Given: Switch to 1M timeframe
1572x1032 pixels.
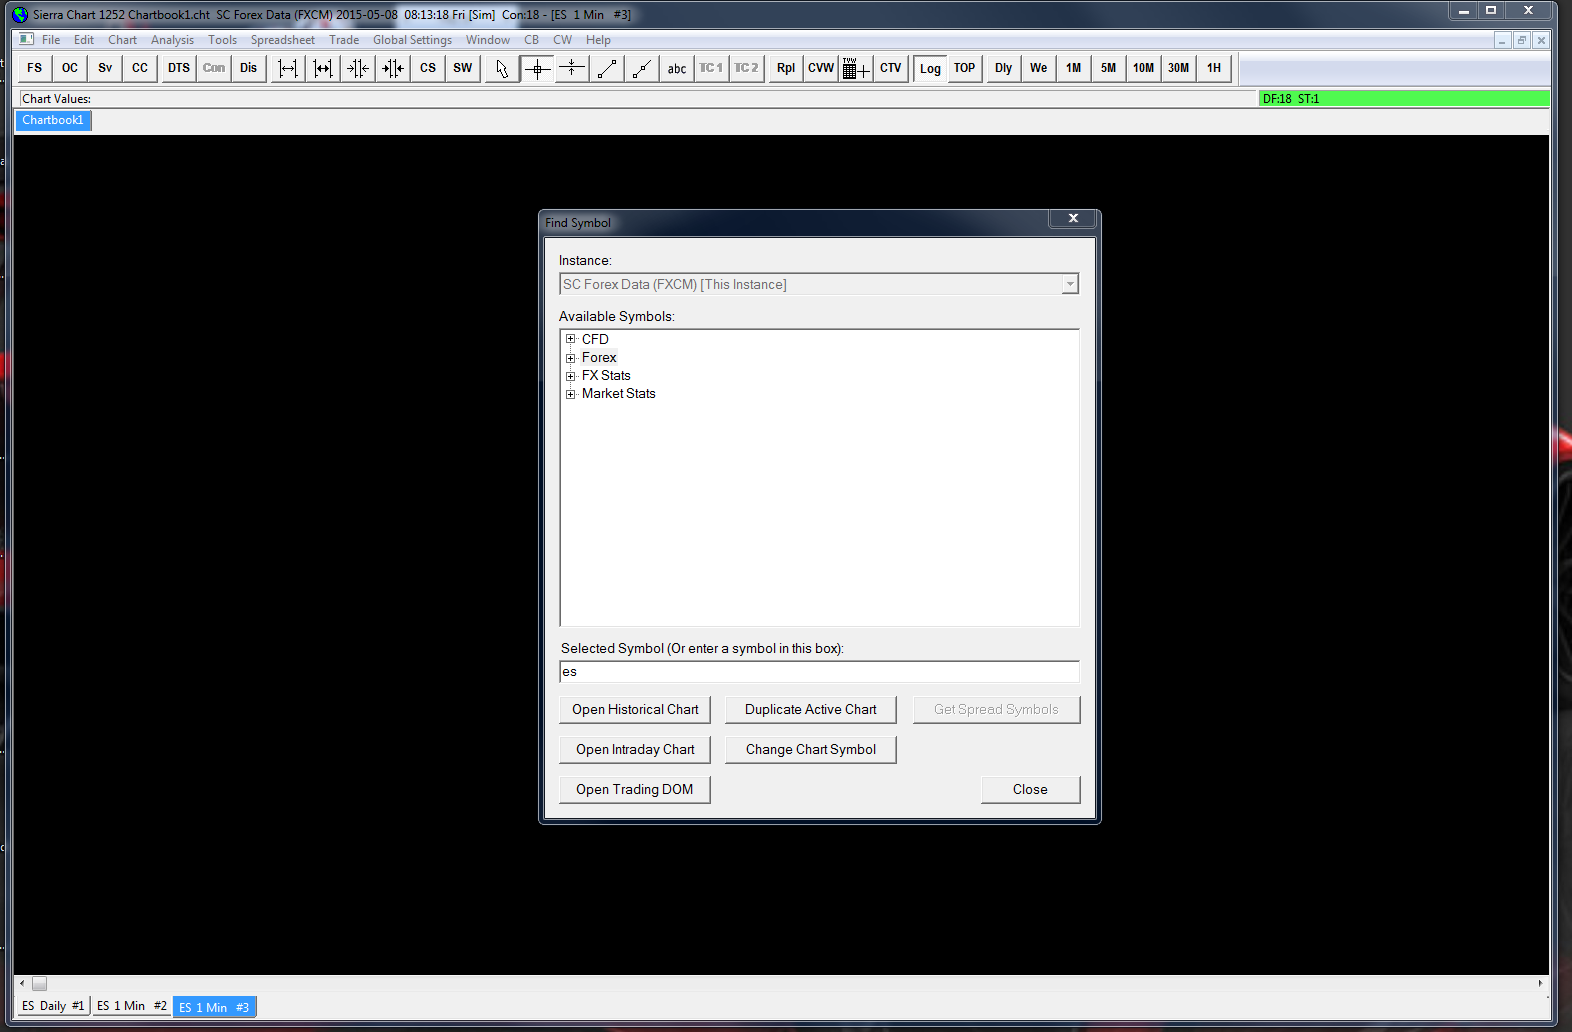Looking at the screenshot, I should tap(1074, 68).
